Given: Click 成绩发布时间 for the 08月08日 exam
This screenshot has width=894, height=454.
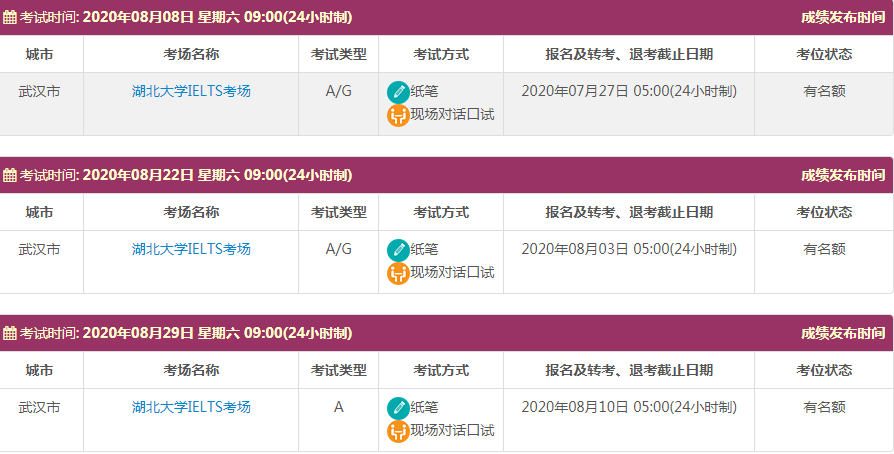Looking at the screenshot, I should (x=842, y=17).
